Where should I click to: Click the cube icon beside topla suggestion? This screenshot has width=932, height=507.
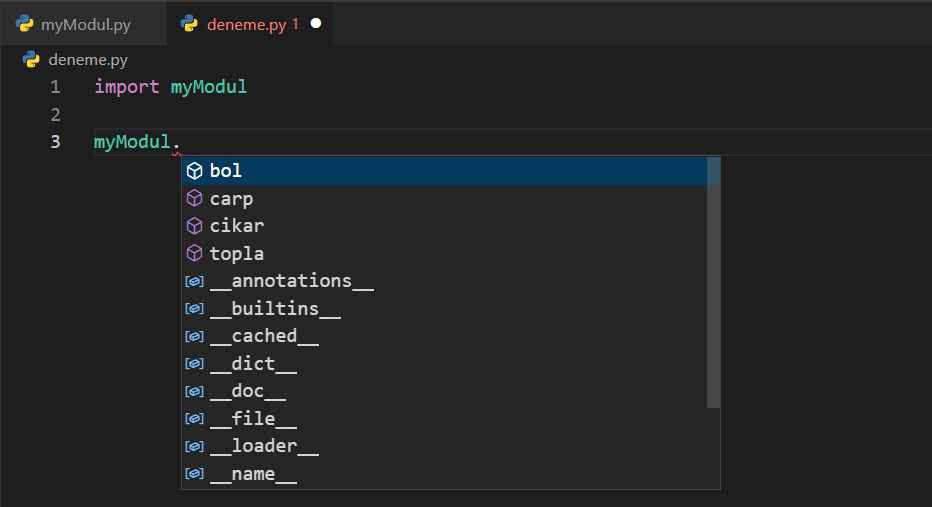click(195, 254)
